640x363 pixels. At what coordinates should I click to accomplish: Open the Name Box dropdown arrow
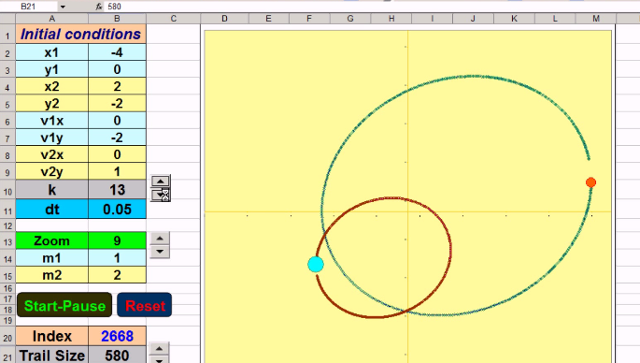click(62, 7)
